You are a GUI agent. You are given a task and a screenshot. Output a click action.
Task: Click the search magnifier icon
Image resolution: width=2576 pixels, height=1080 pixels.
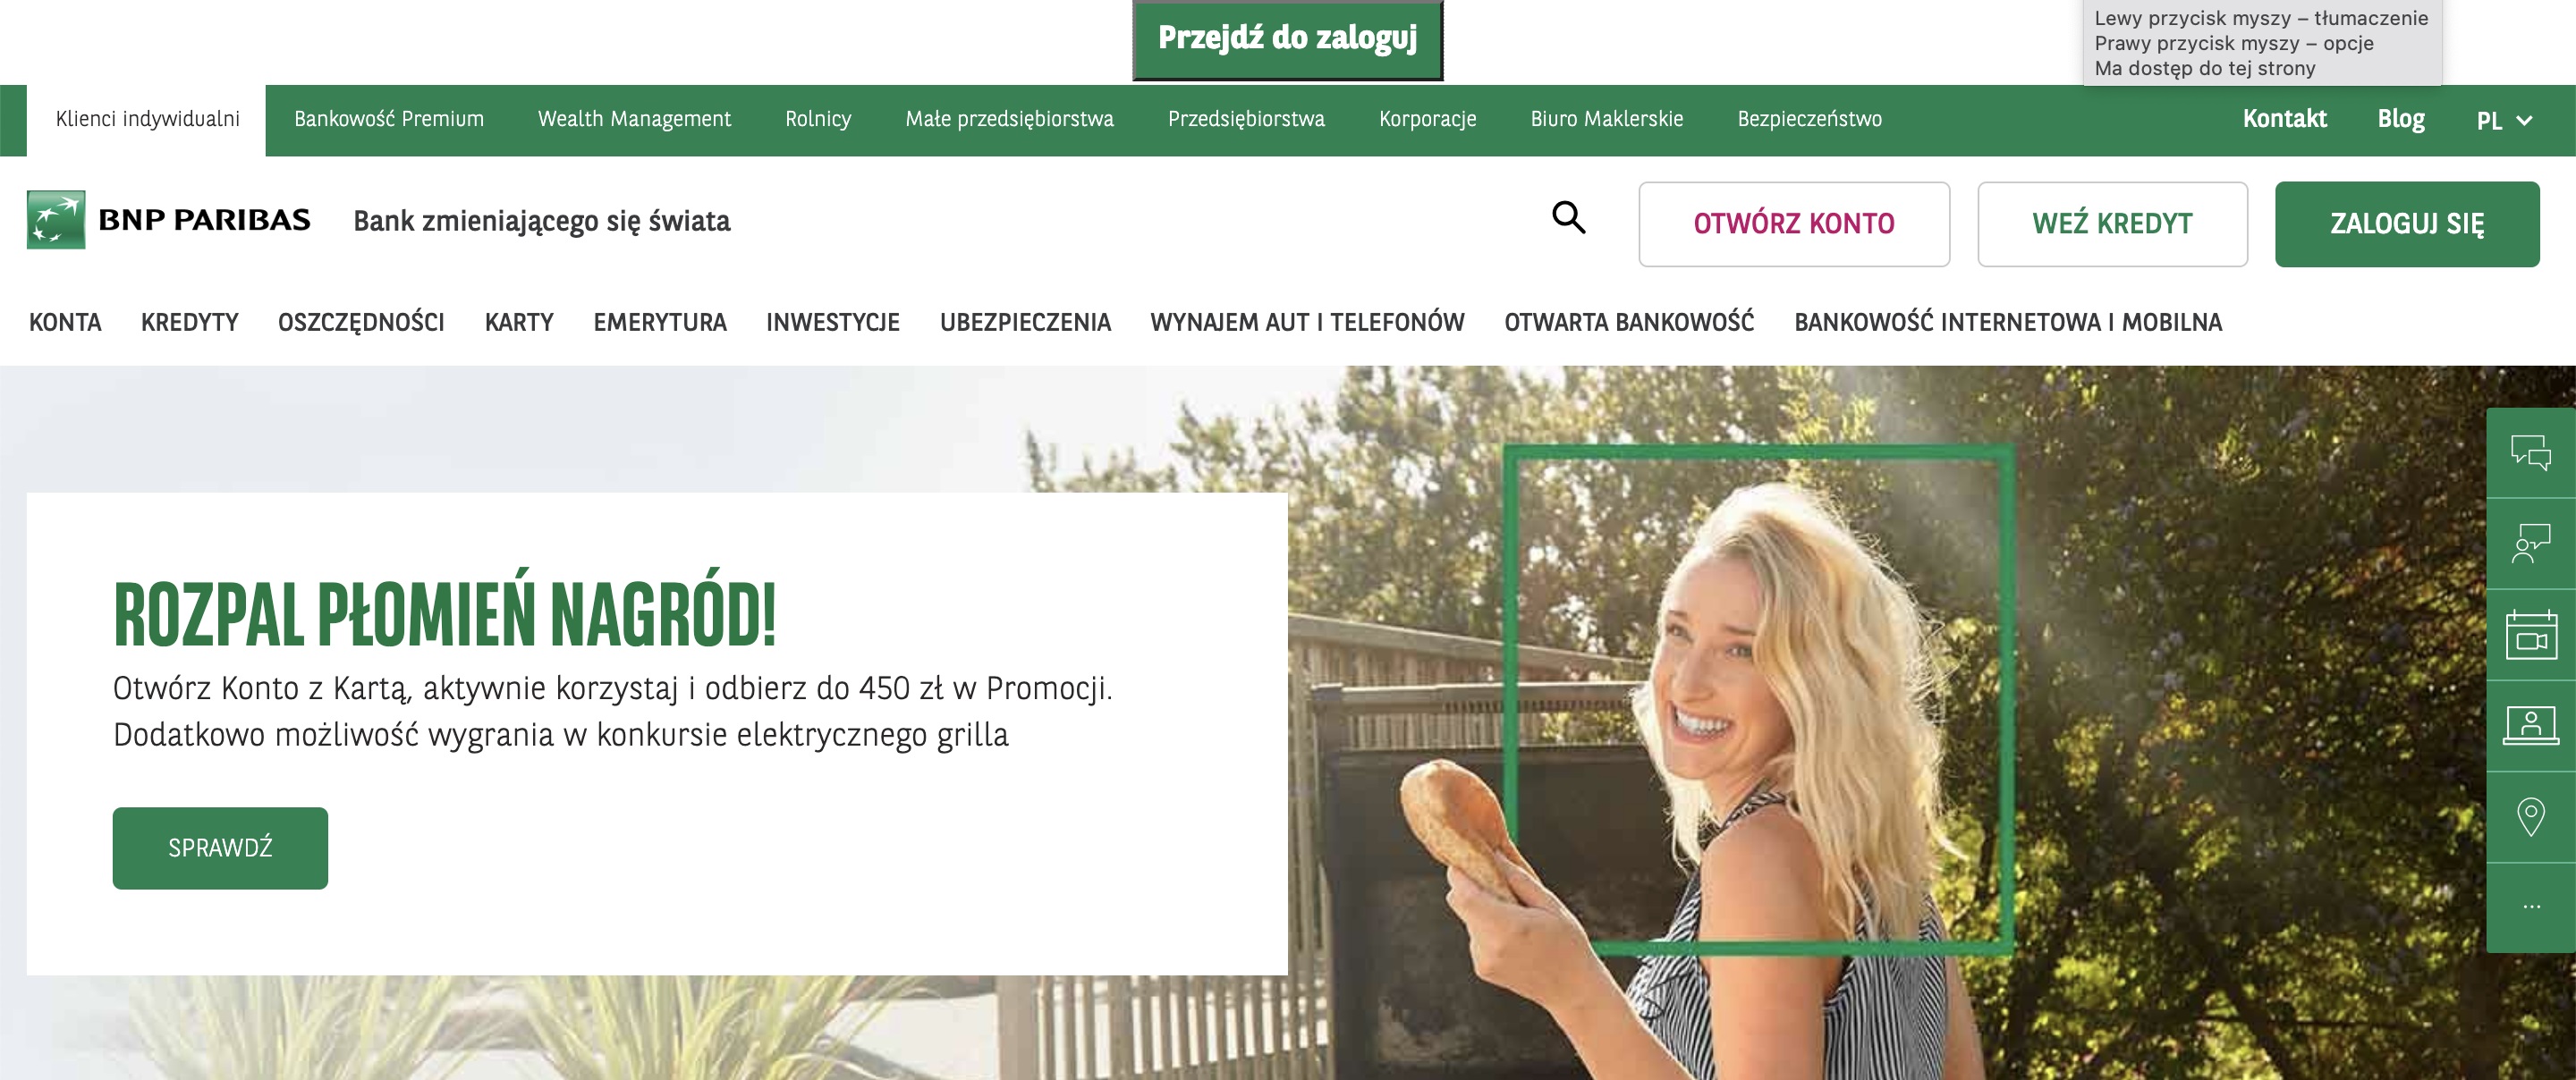click(1568, 217)
